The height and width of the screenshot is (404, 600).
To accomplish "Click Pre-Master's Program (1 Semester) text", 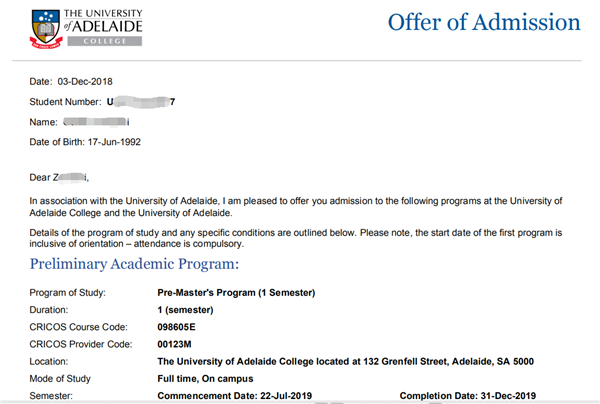I will coord(237,292).
